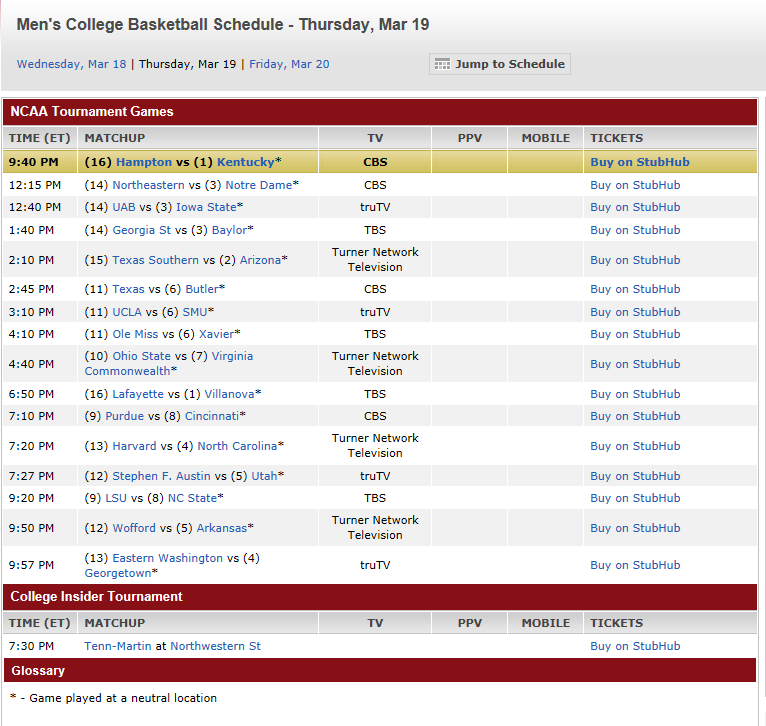Buy StubHub tickets for Texas Southern vs Arizona
Image resolution: width=766 pixels, height=726 pixels.
tap(635, 260)
